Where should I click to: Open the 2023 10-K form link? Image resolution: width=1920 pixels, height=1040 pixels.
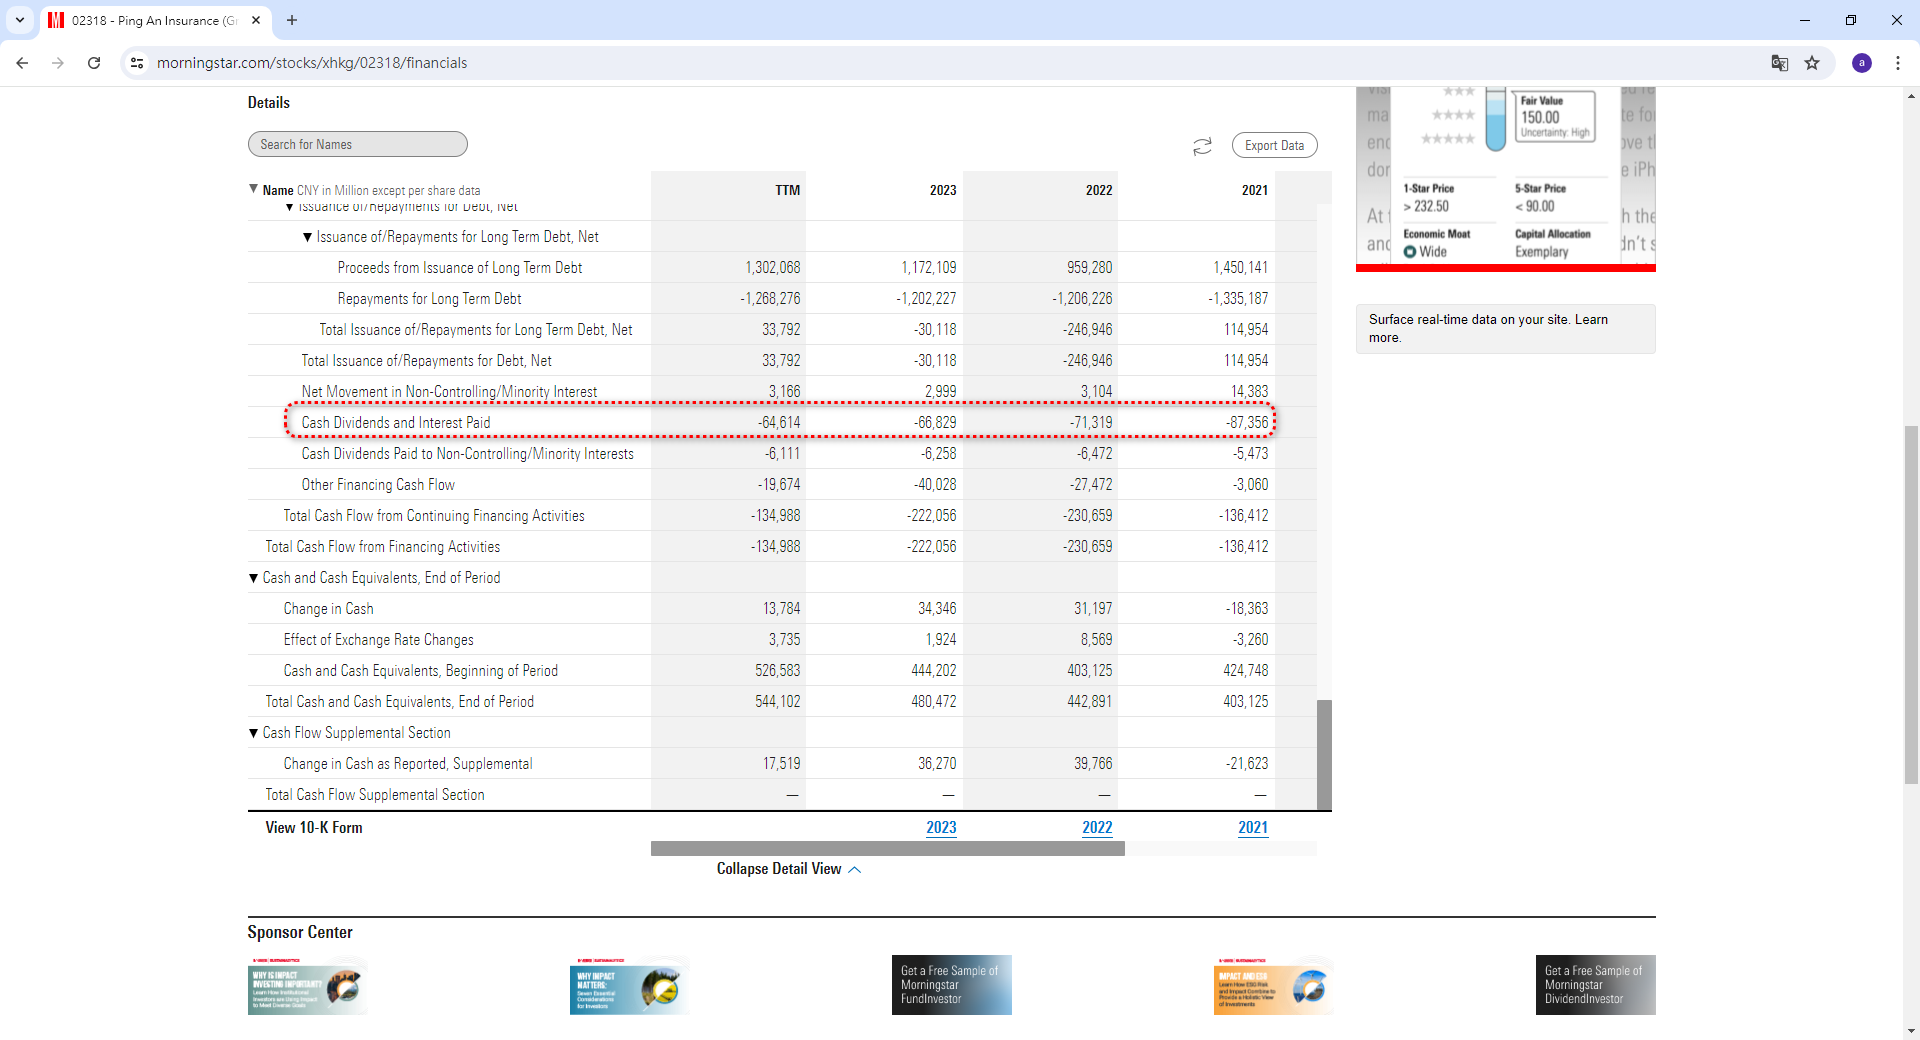click(941, 828)
